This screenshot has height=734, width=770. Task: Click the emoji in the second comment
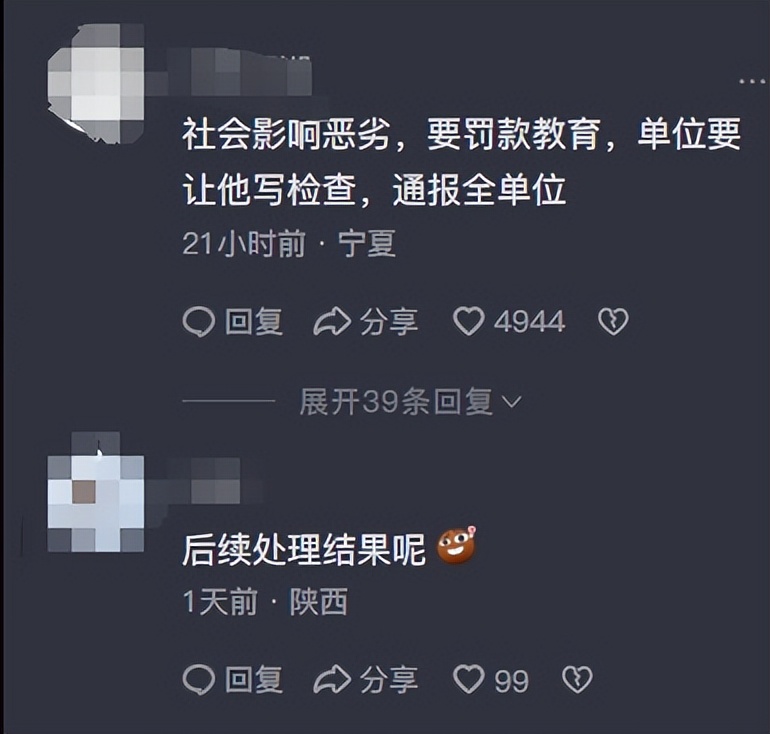(x=457, y=544)
